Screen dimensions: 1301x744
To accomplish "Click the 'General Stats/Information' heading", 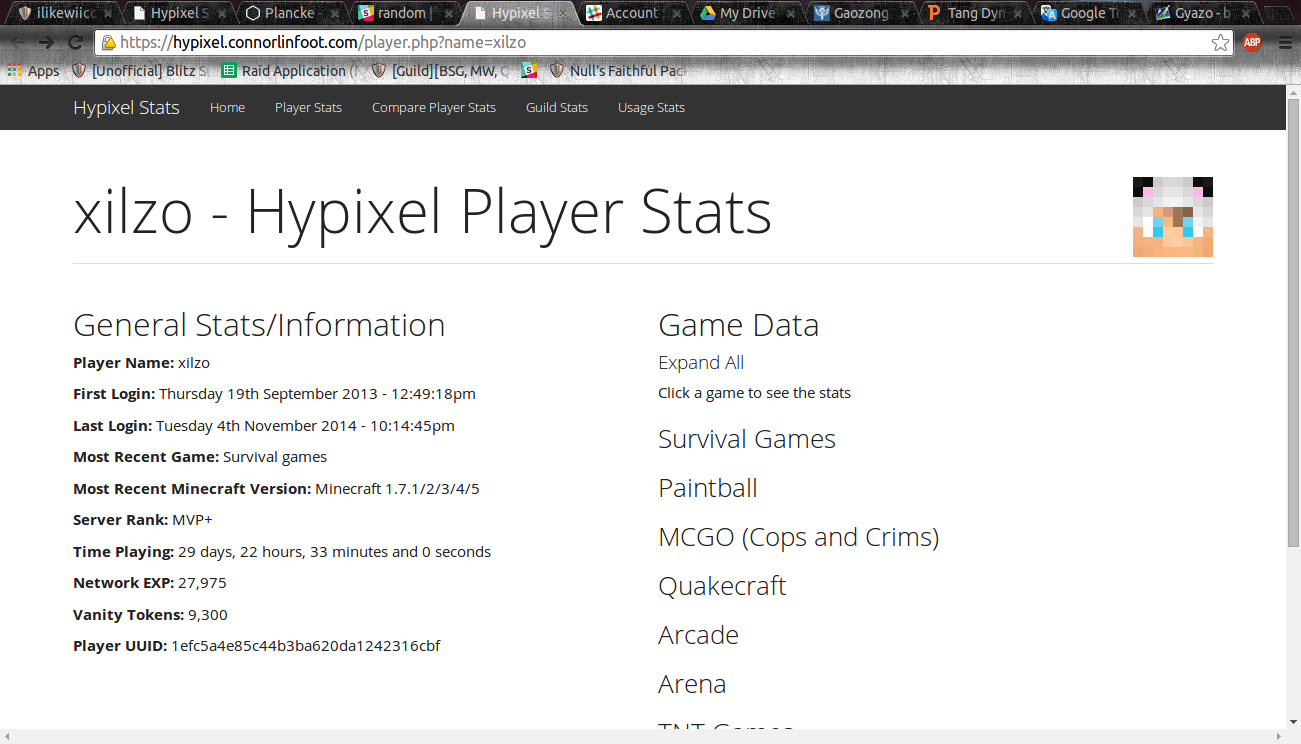I will (x=259, y=325).
